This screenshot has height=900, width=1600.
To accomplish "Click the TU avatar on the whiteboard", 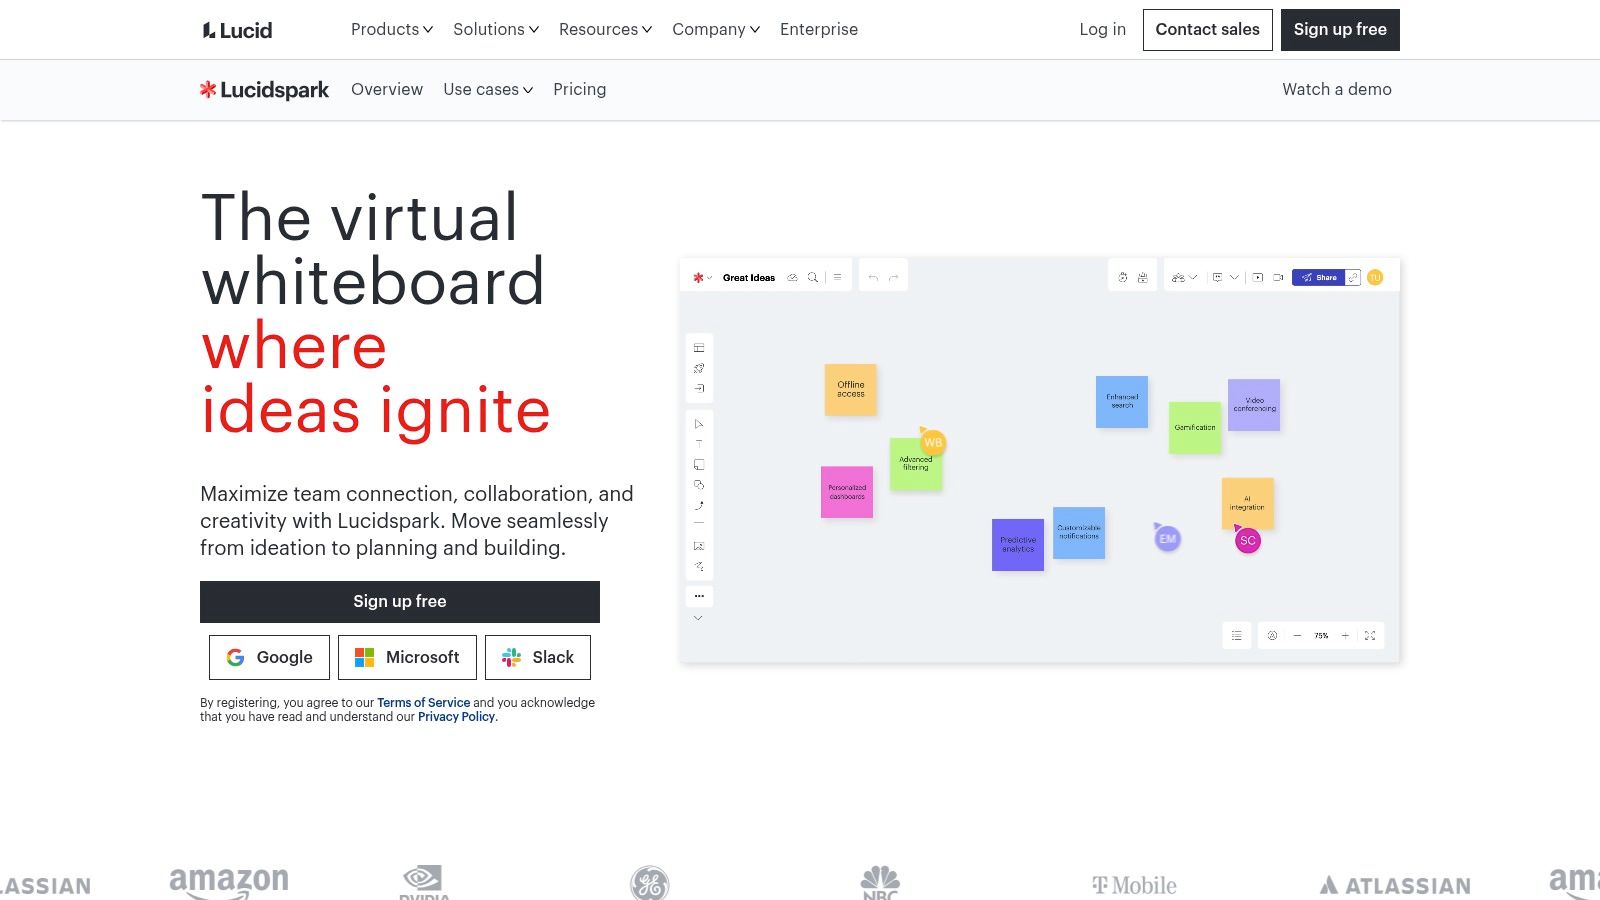I will 1374,277.
